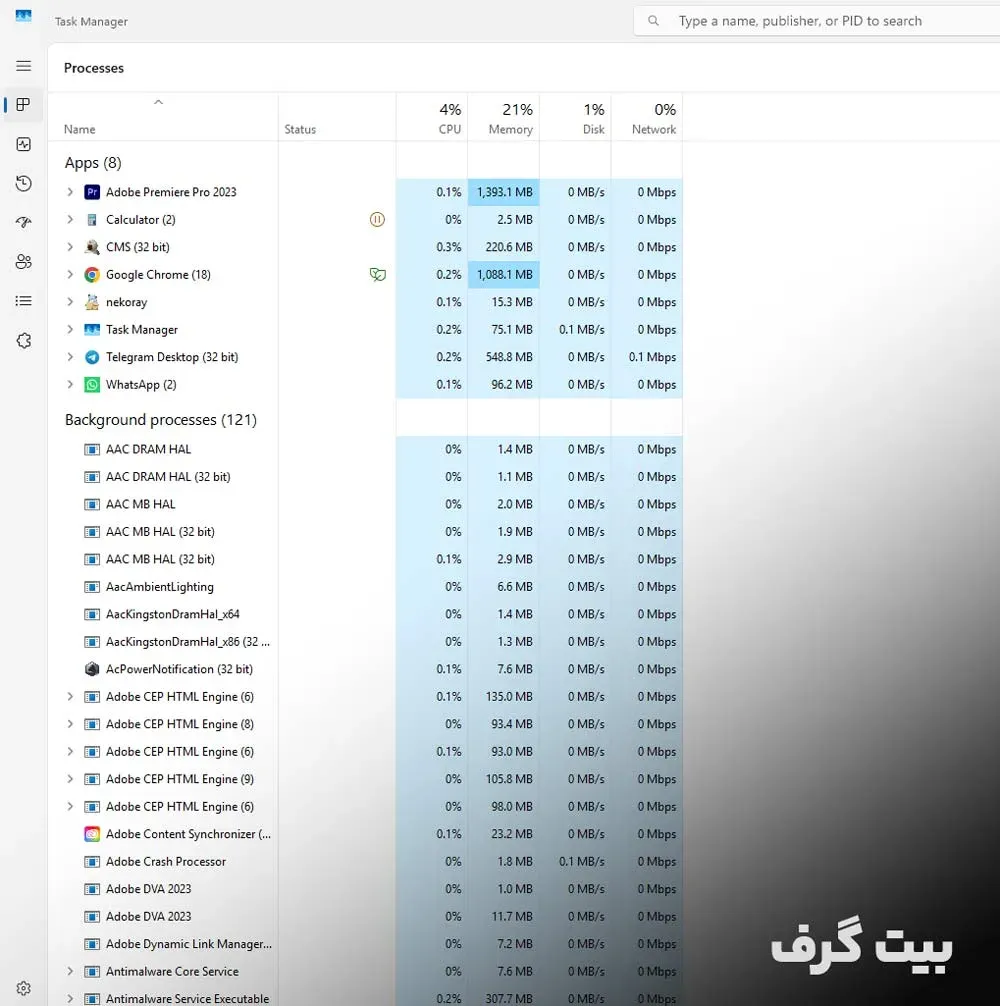Image resolution: width=1000 pixels, height=1006 pixels.
Task: Sort by the Memory column header
Action: pos(504,117)
